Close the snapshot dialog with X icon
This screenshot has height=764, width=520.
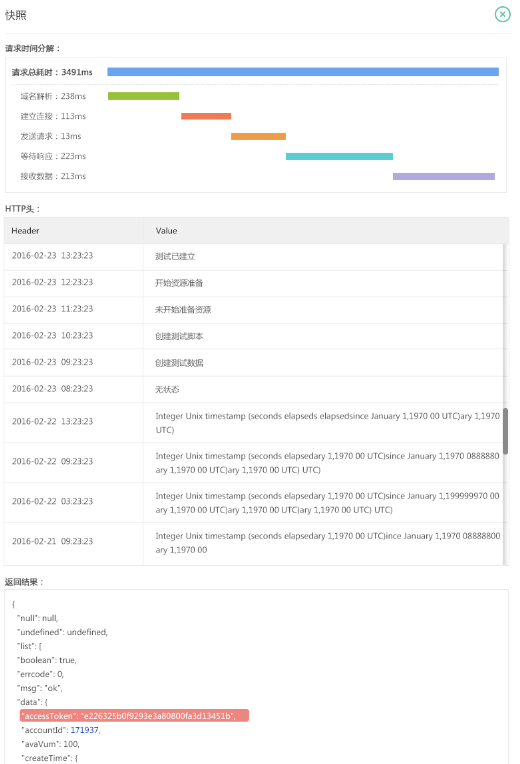pyautogui.click(x=502, y=14)
